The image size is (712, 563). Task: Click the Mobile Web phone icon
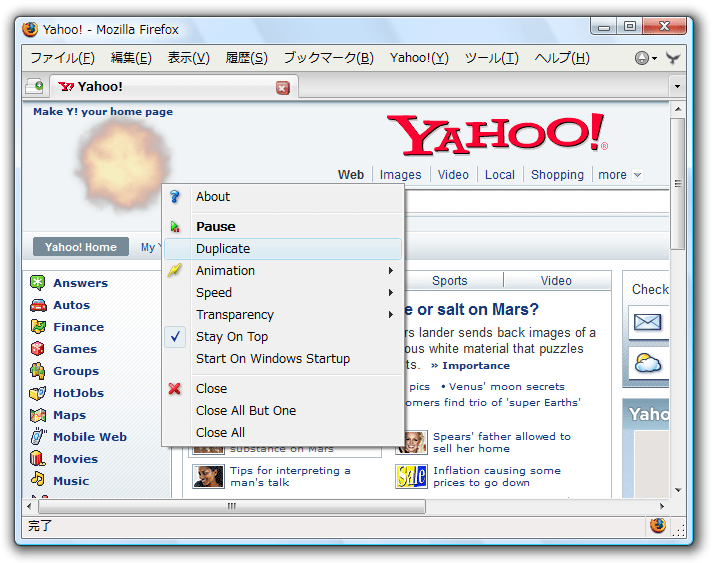point(39,436)
